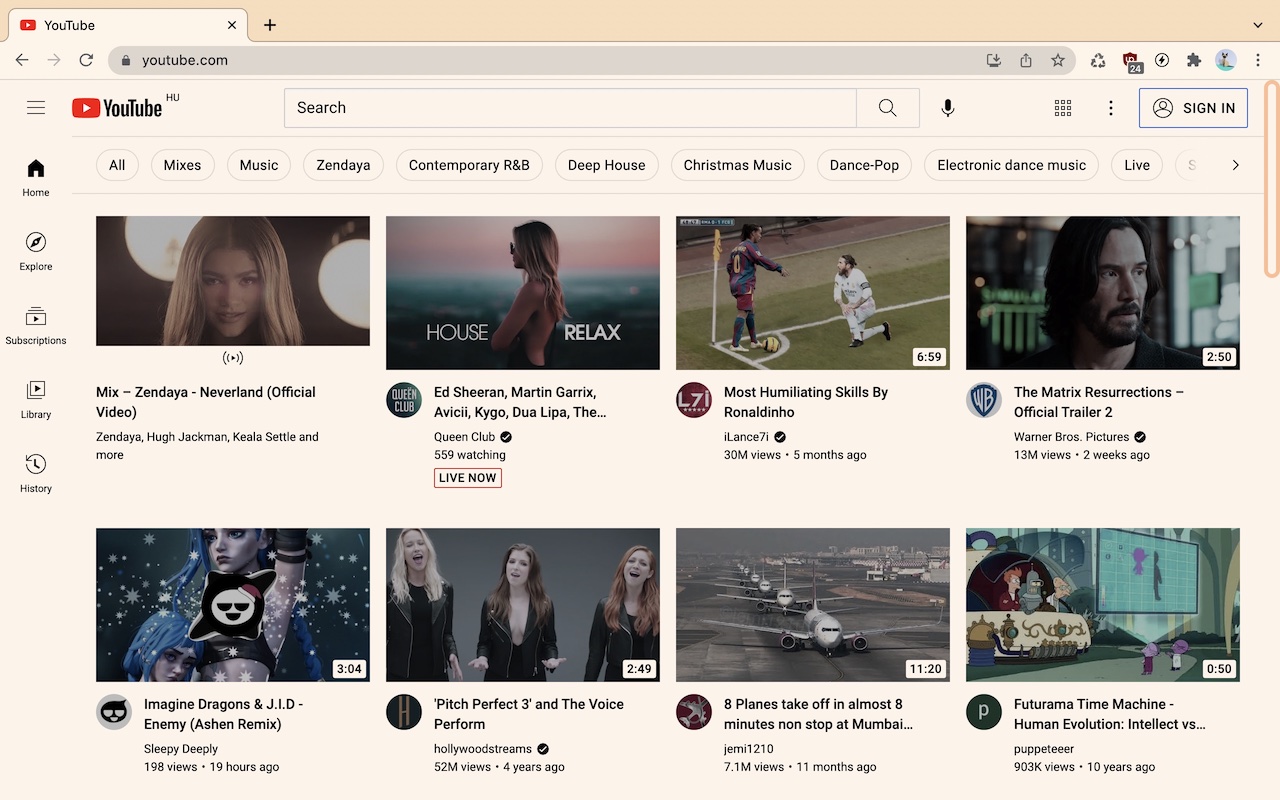
Task: Select the Deep House chip
Action: [x=607, y=165]
